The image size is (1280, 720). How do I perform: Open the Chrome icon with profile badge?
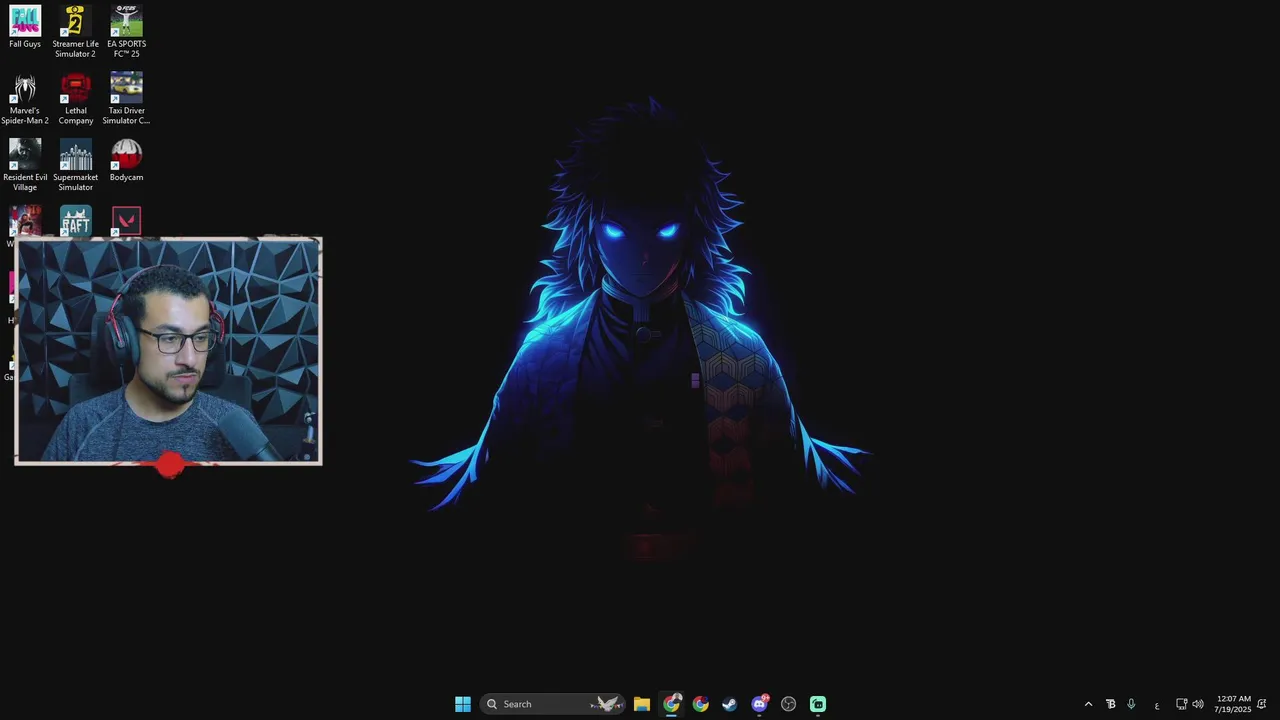click(x=671, y=704)
